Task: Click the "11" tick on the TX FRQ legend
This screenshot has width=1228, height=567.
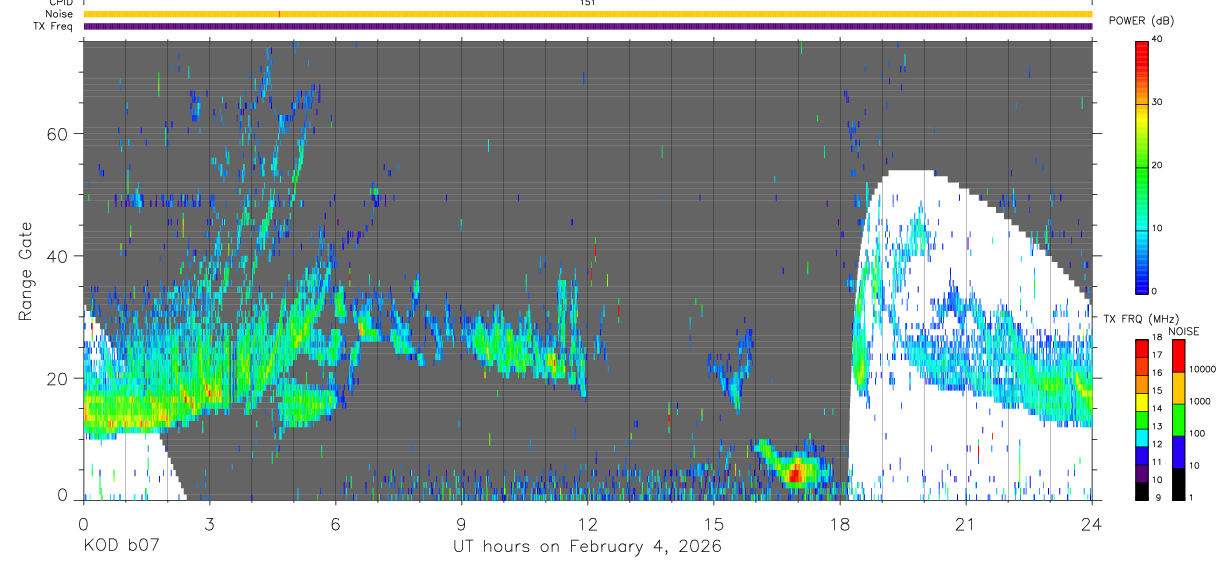Action: pos(1158,462)
